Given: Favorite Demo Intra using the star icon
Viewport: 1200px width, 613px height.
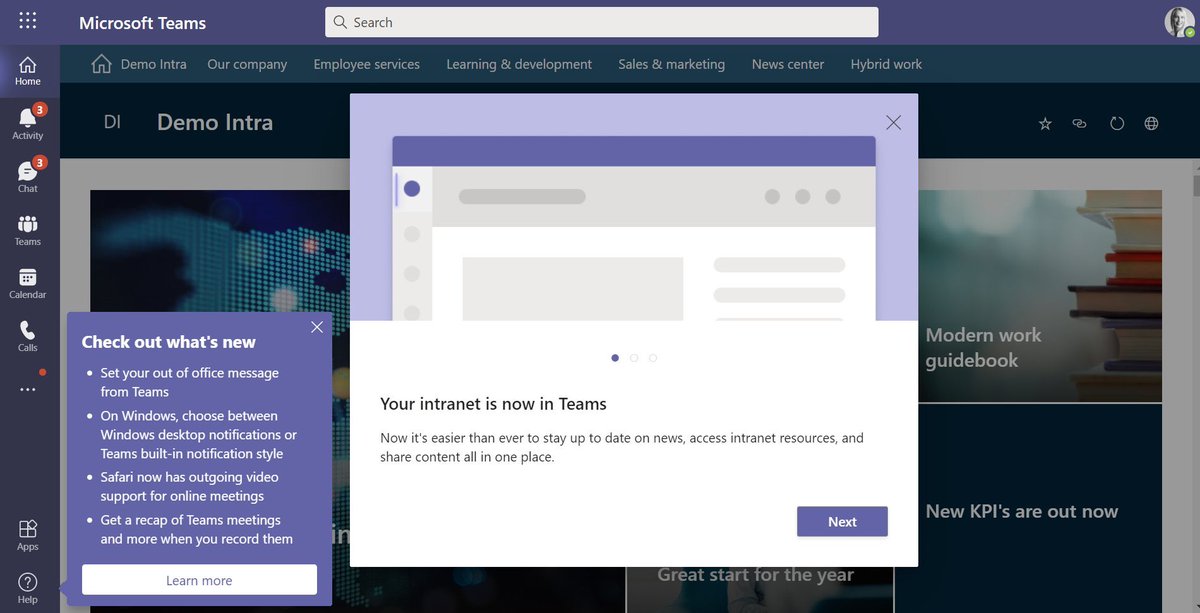Looking at the screenshot, I should (x=1045, y=123).
